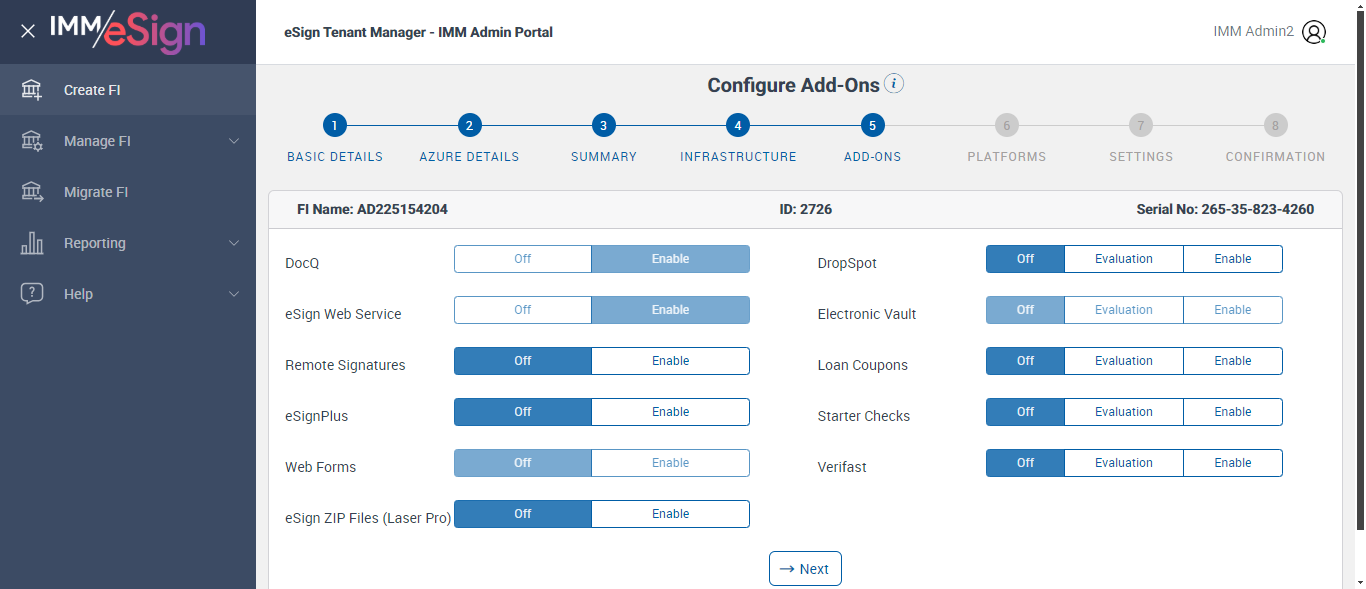Image resolution: width=1366 pixels, height=589 pixels.
Task: Expand the Help menu chevron
Action: (x=234, y=294)
